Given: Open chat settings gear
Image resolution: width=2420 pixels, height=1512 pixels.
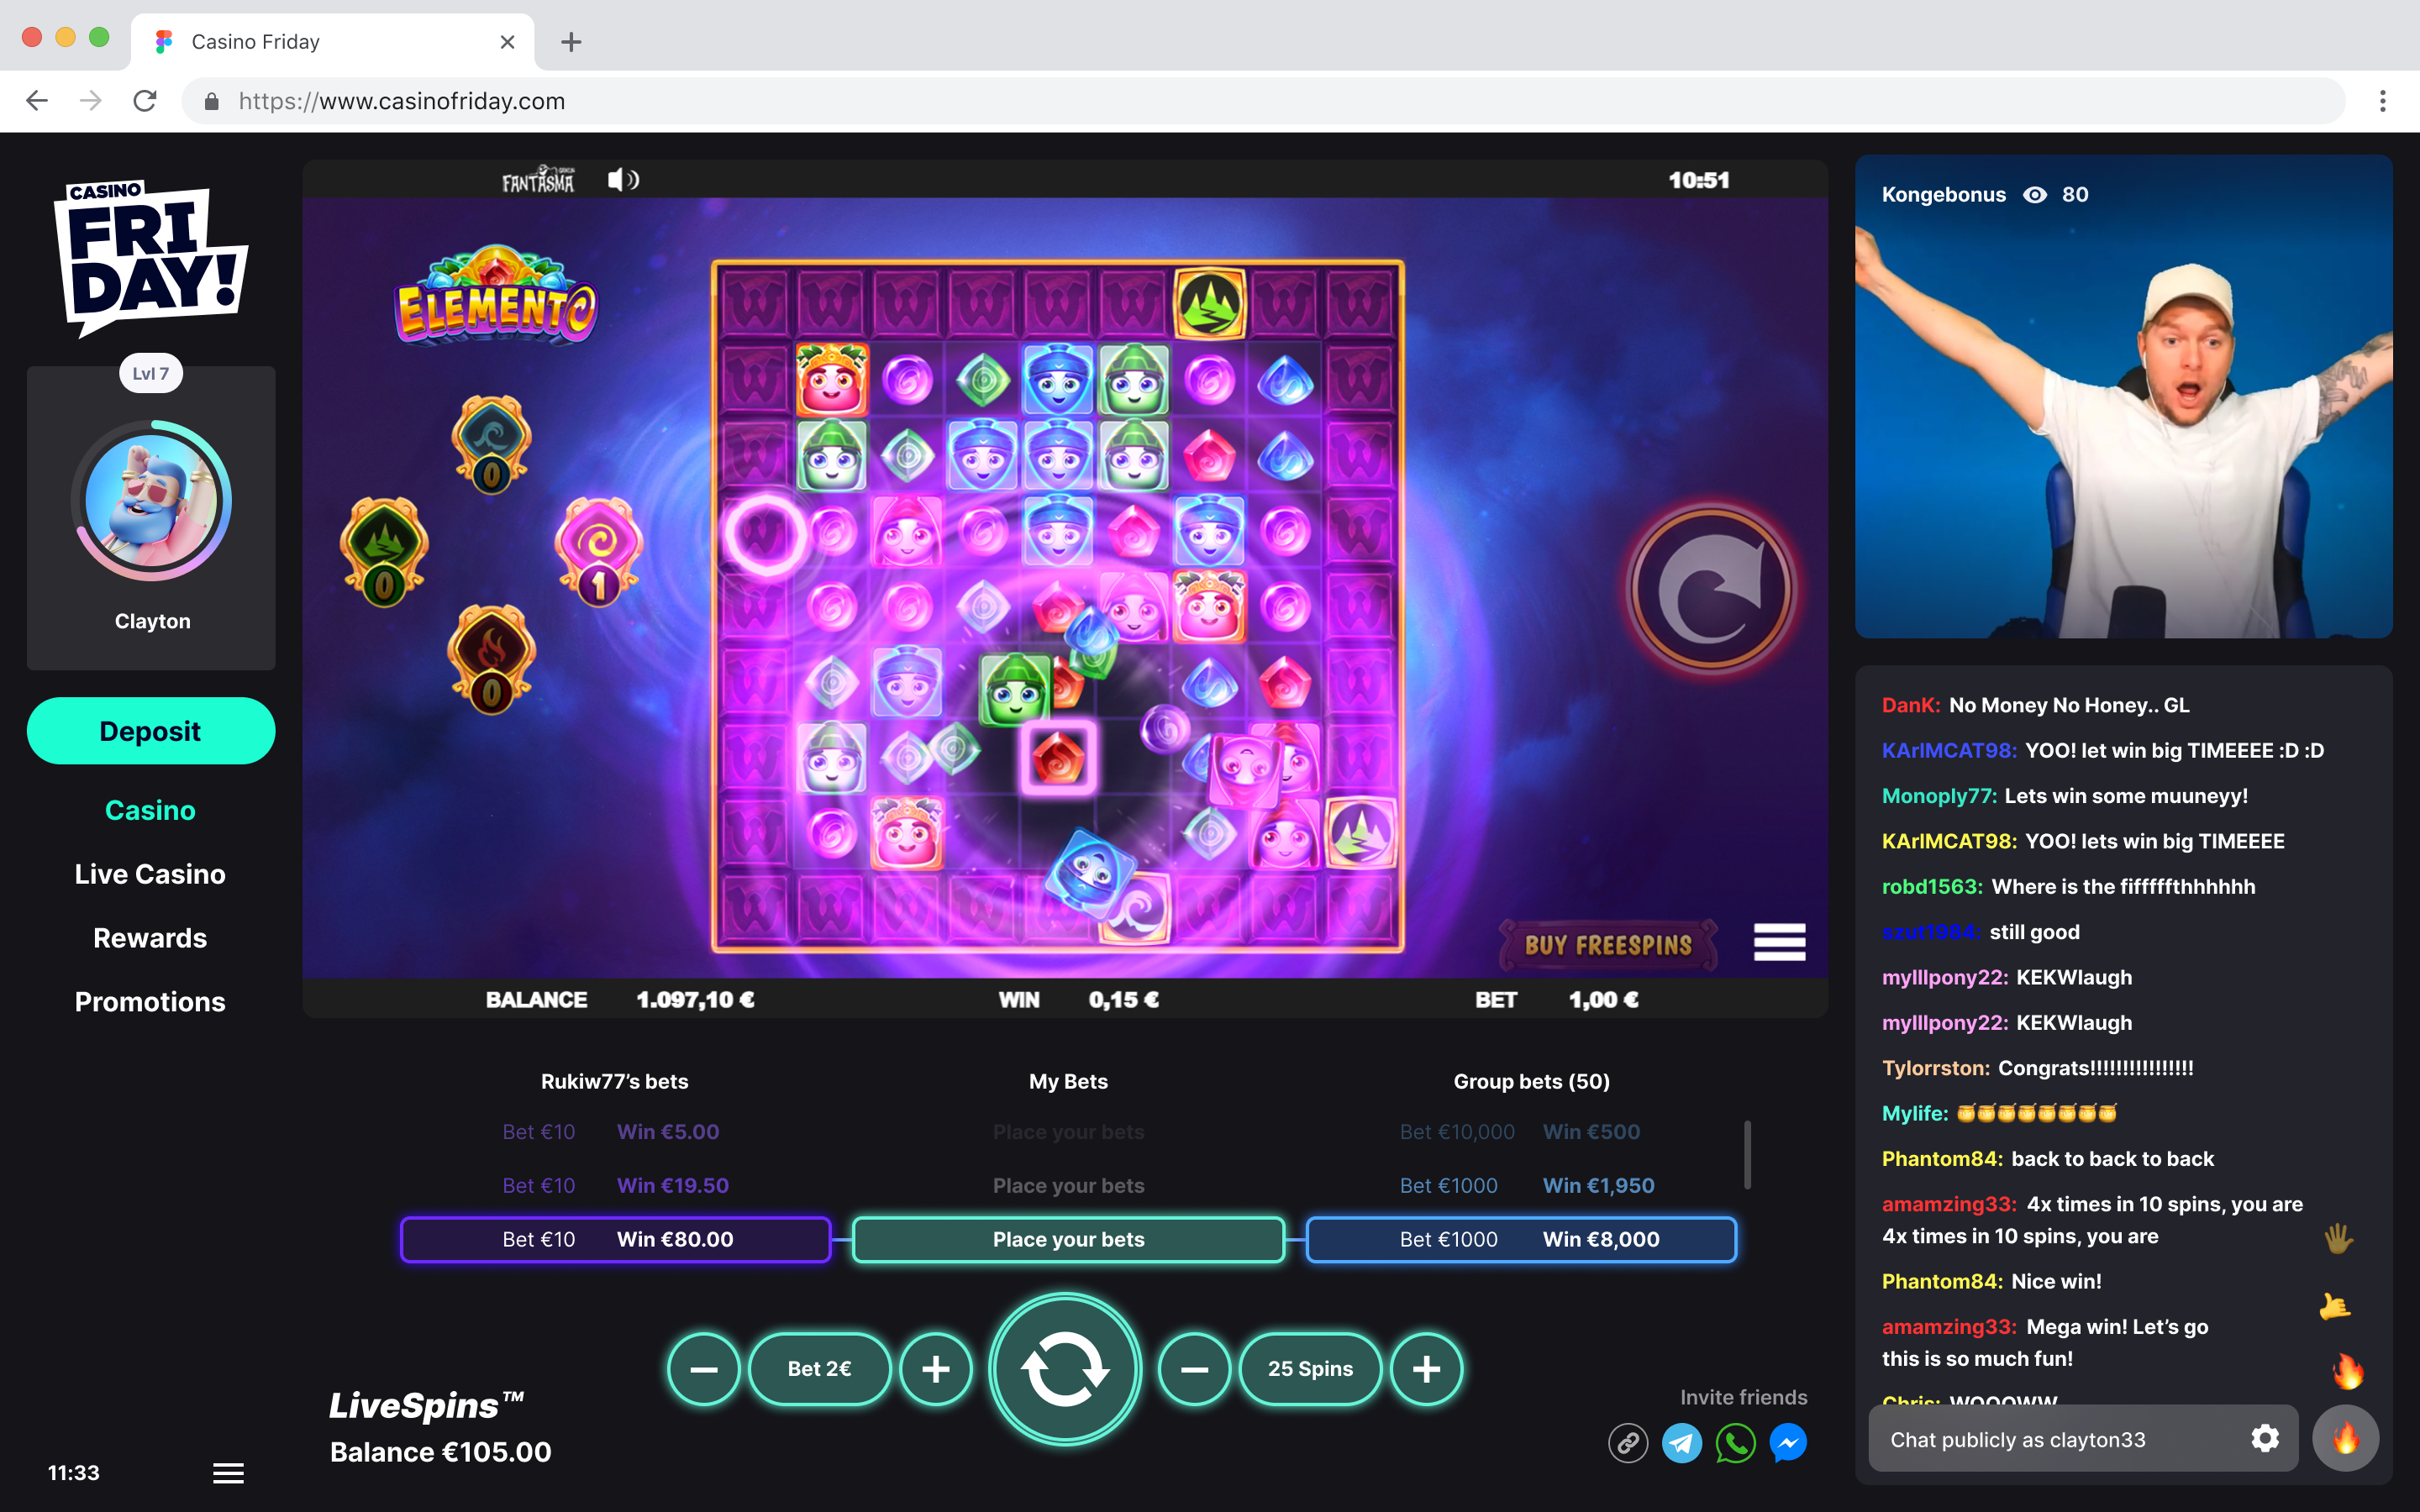Looking at the screenshot, I should coord(2265,1439).
